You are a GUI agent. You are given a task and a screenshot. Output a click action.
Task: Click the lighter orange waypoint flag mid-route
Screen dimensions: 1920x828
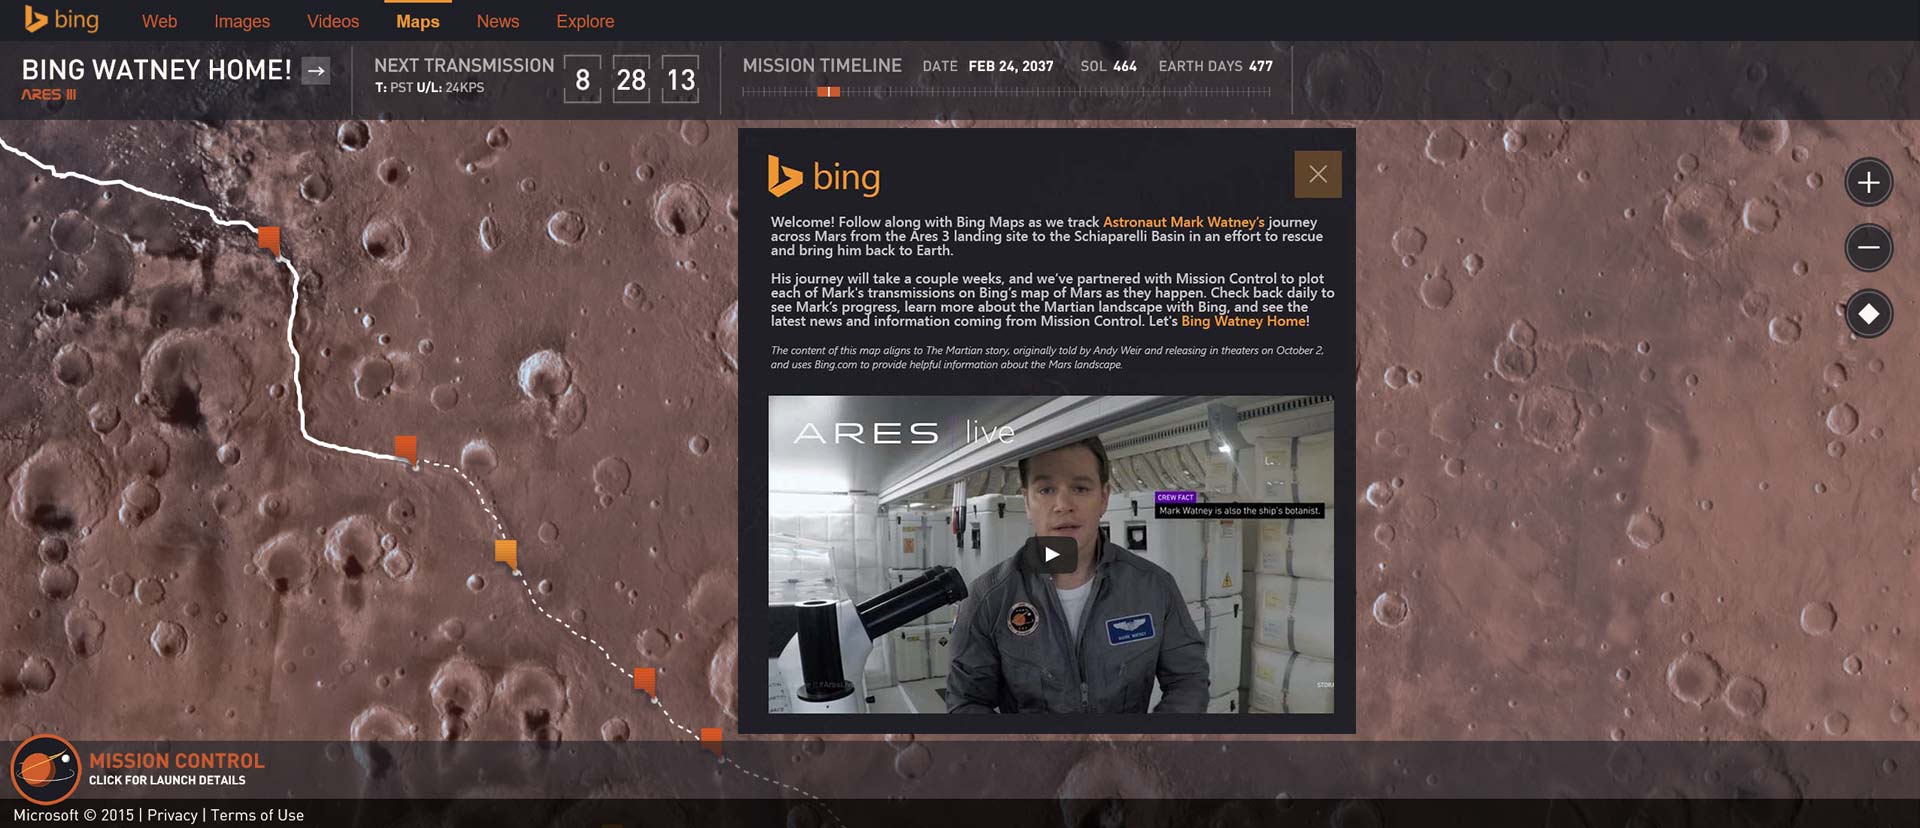pyautogui.click(x=506, y=551)
